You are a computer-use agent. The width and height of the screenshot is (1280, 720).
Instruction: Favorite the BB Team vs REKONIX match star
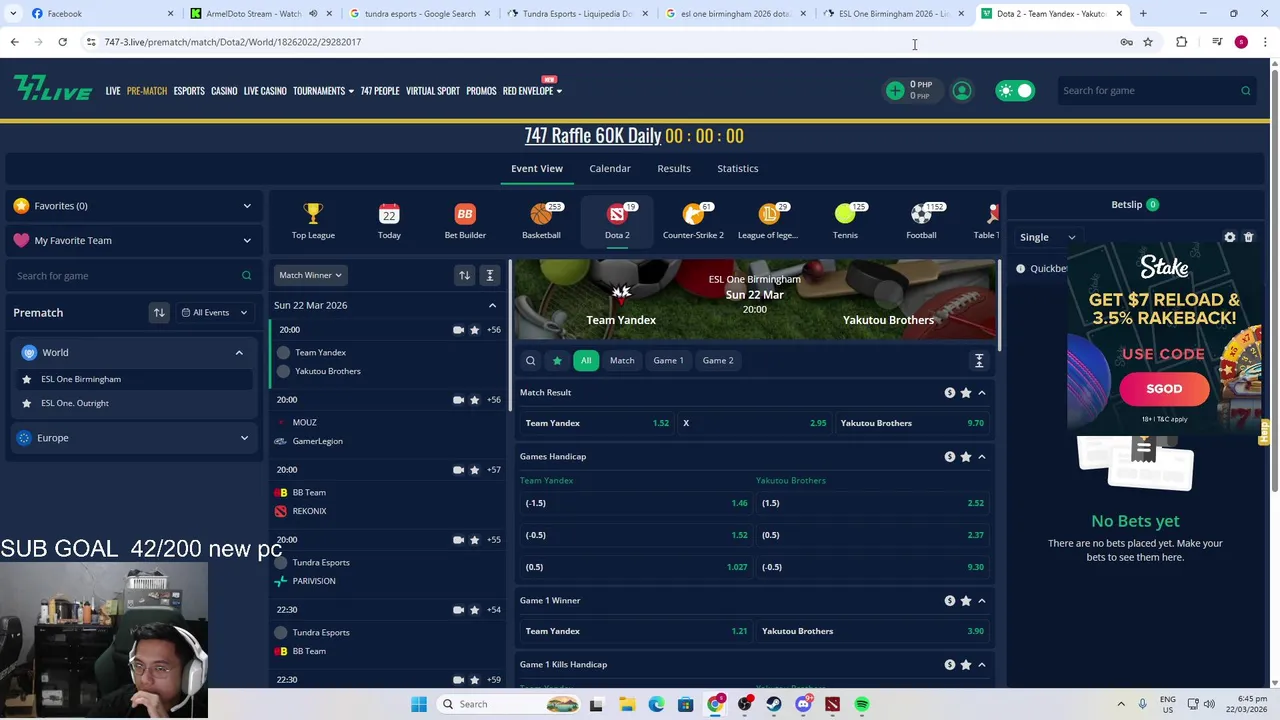475,470
